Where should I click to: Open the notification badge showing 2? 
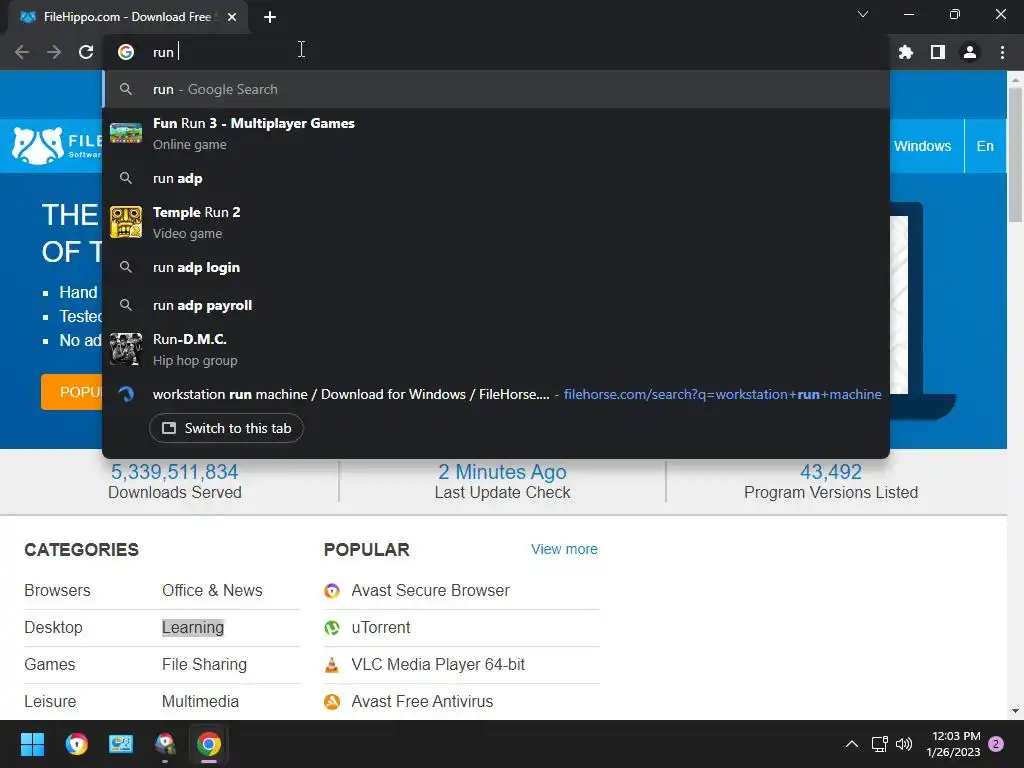[x=996, y=744]
